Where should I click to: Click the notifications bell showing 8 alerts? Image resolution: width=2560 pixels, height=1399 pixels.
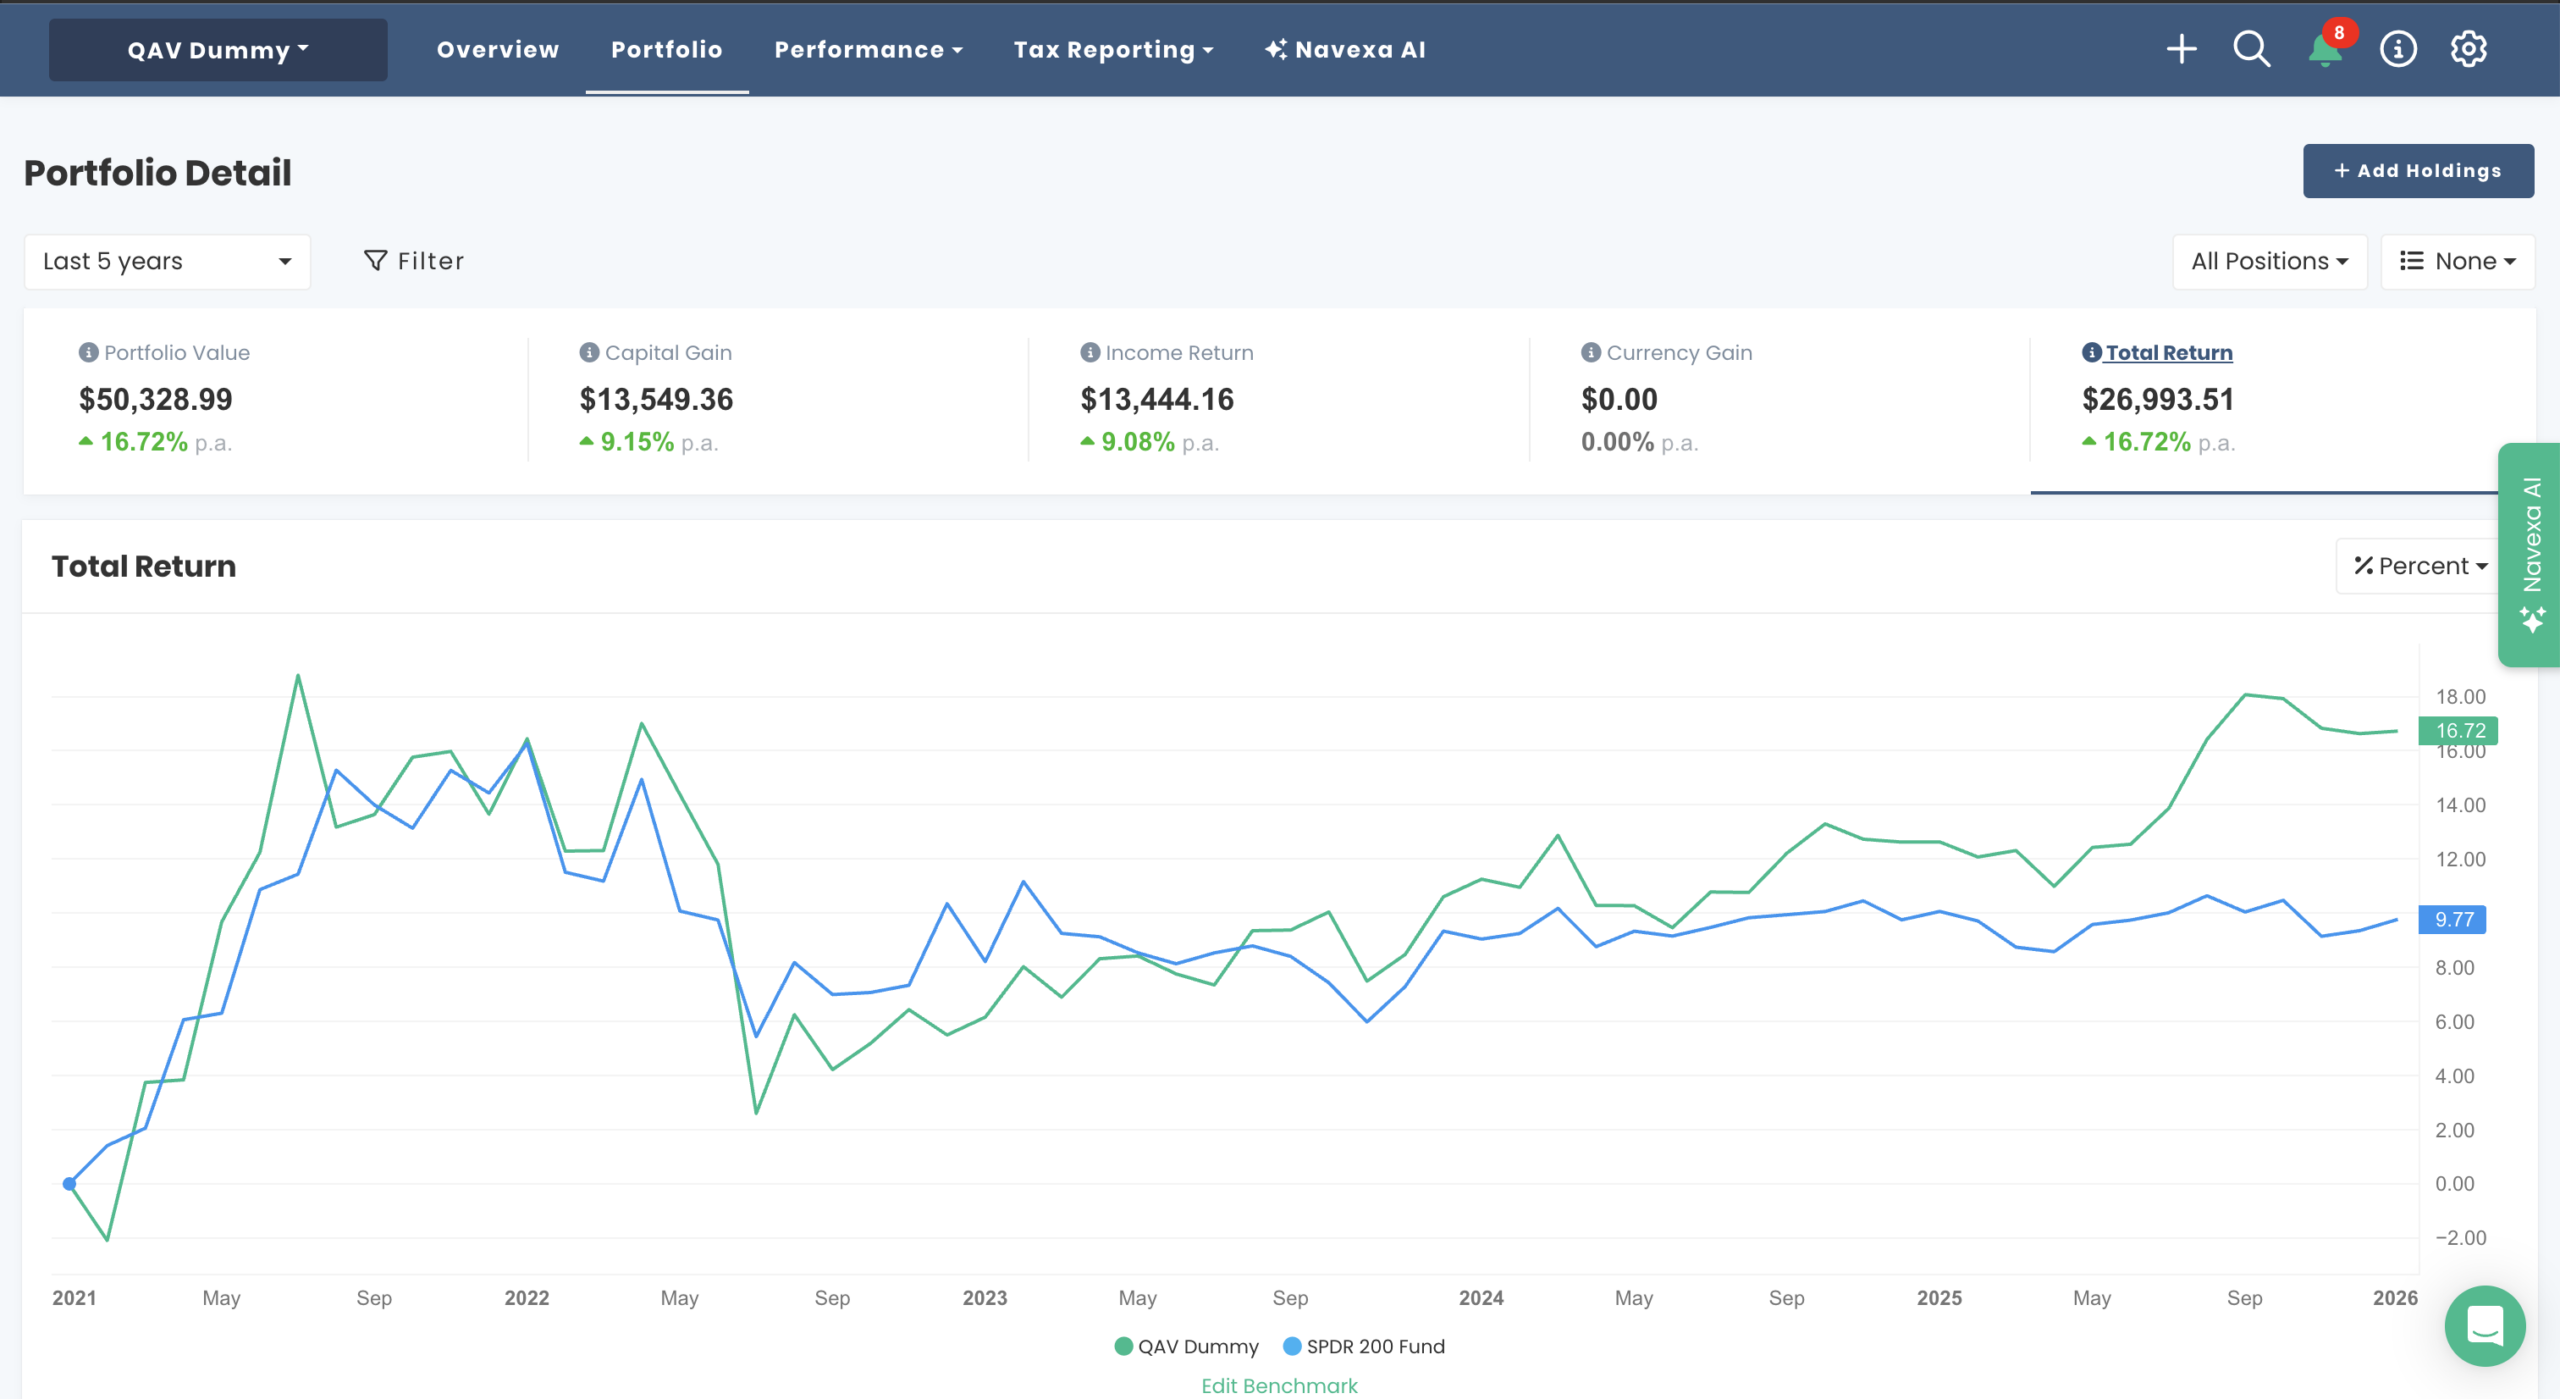point(2324,48)
